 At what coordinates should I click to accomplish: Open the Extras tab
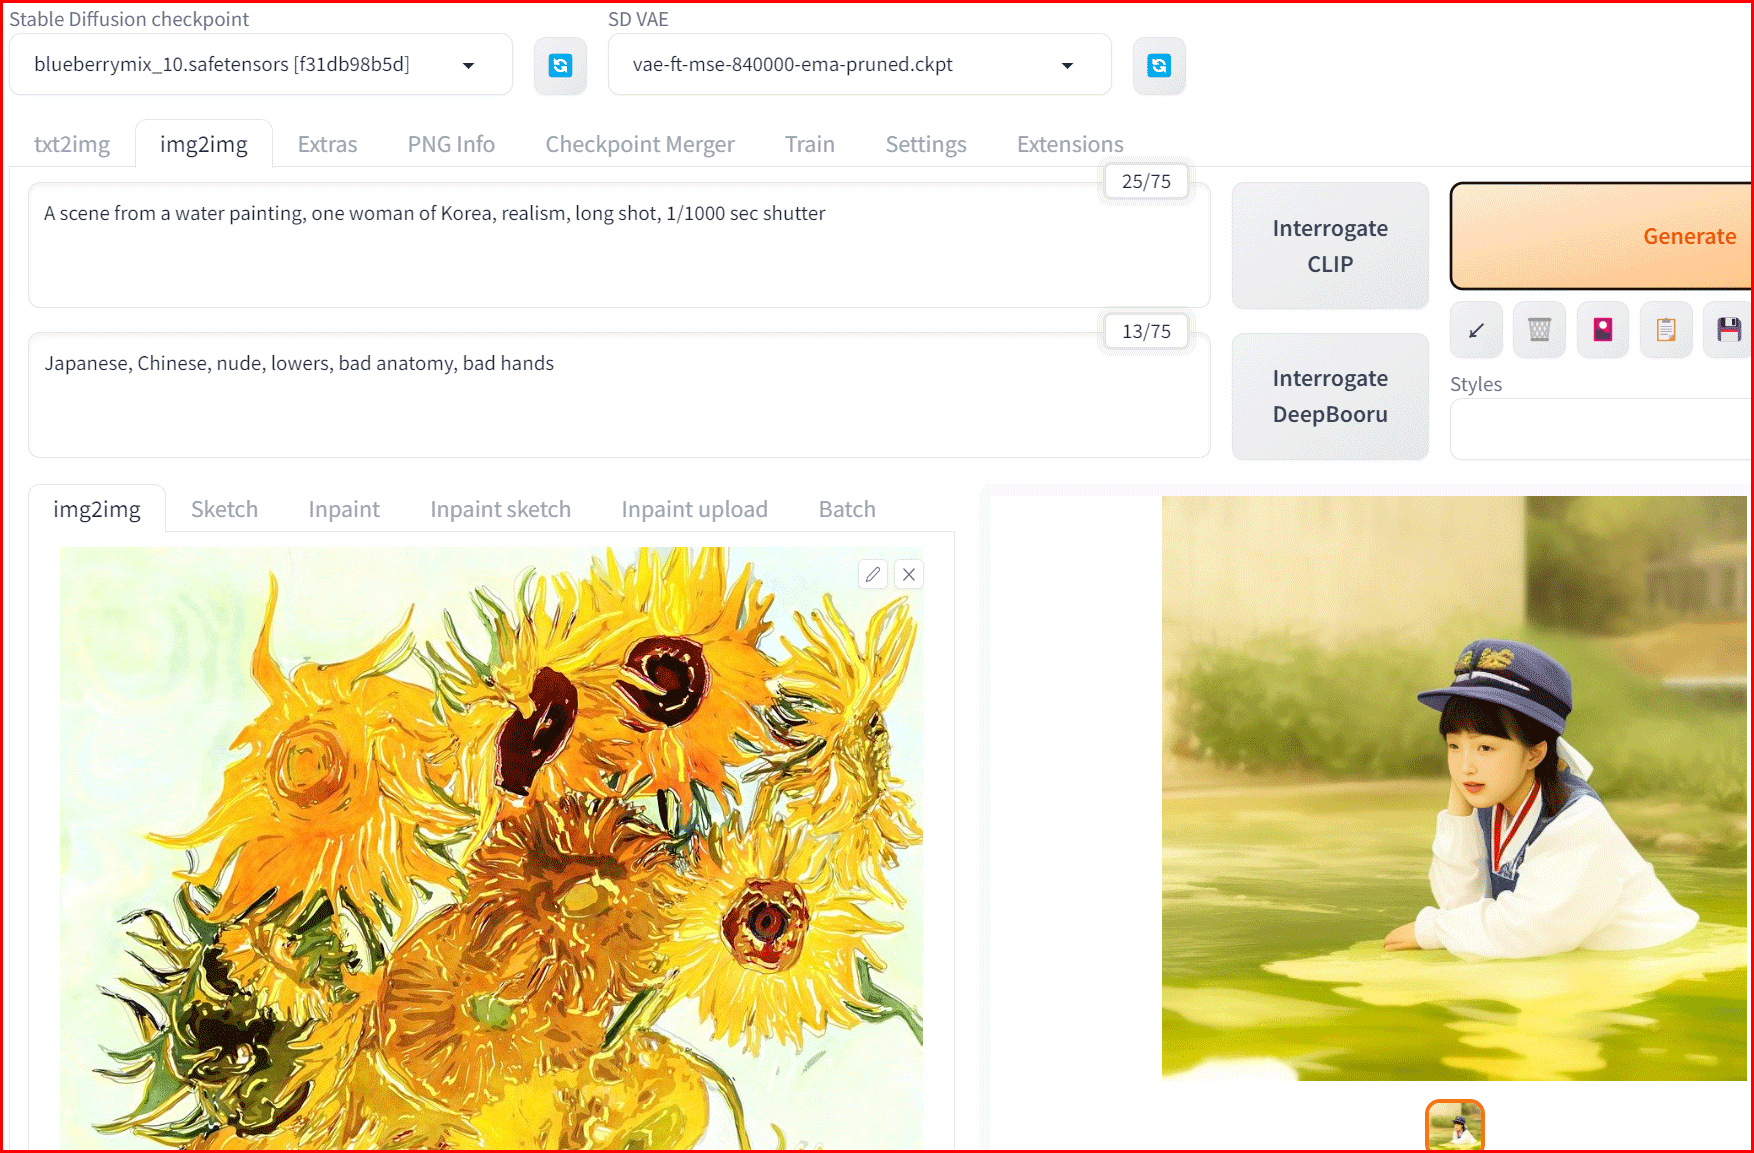(327, 144)
